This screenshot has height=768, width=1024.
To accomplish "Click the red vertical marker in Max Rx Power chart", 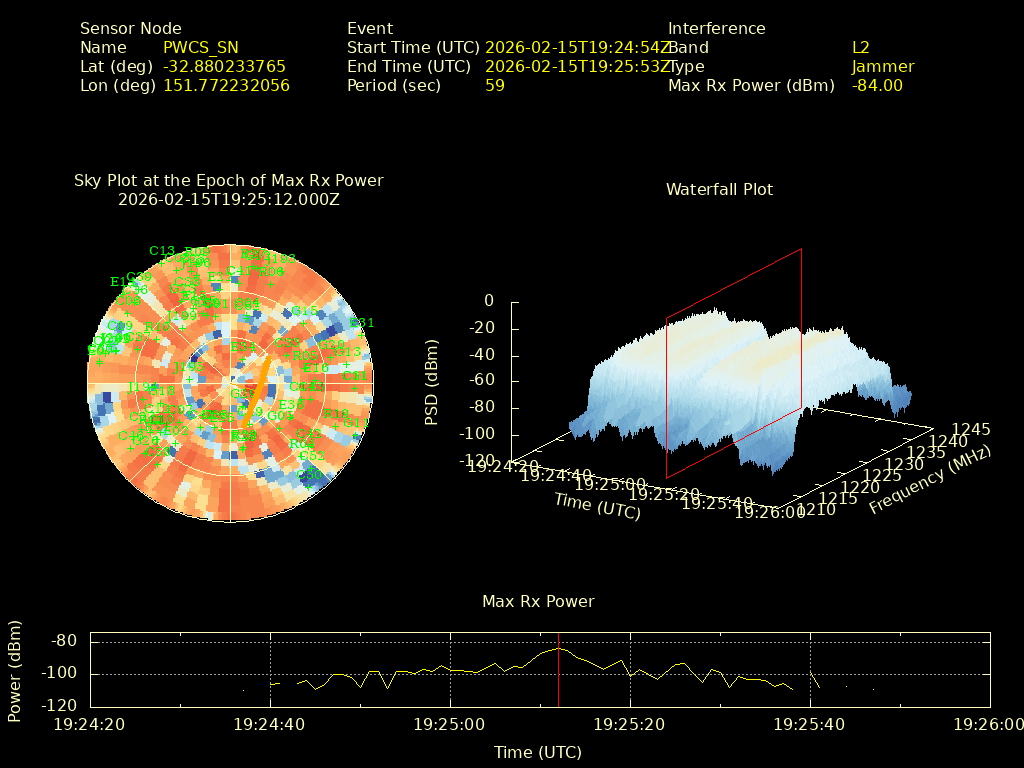I will [558, 668].
